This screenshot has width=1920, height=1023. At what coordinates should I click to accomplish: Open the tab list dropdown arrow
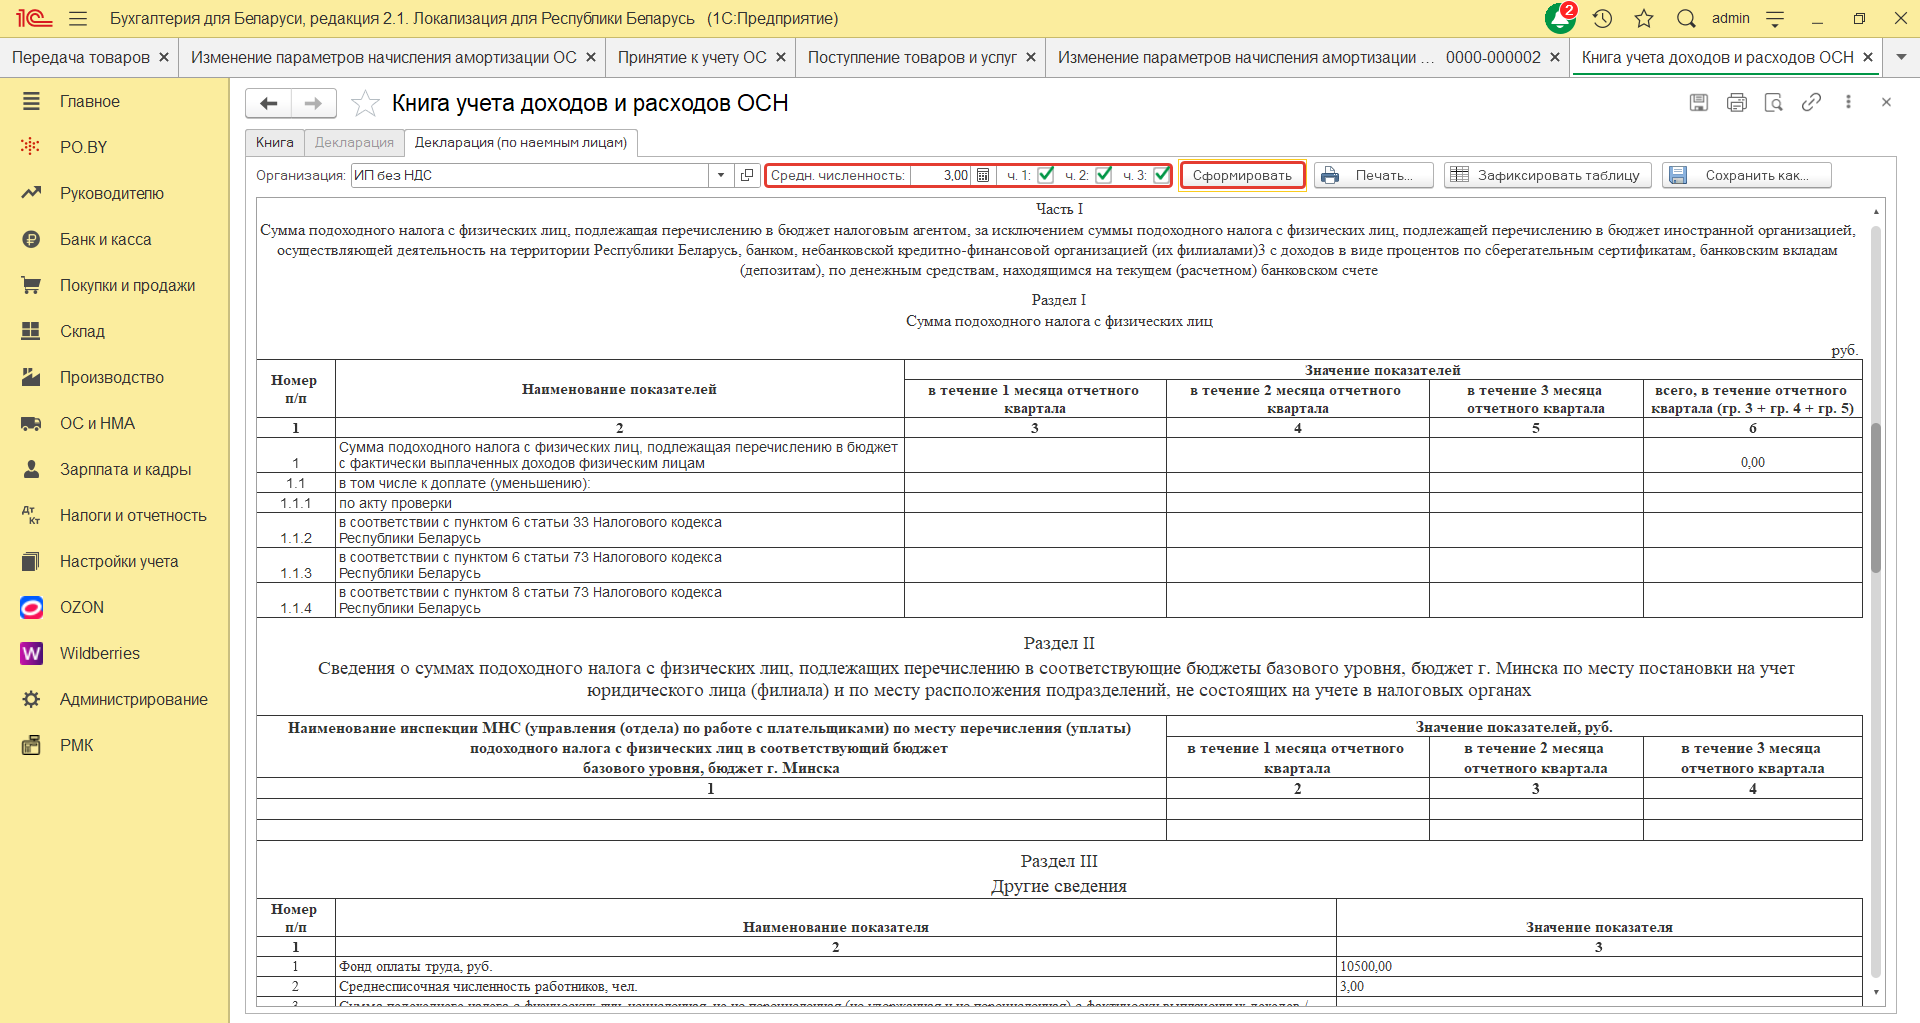coord(1901,57)
